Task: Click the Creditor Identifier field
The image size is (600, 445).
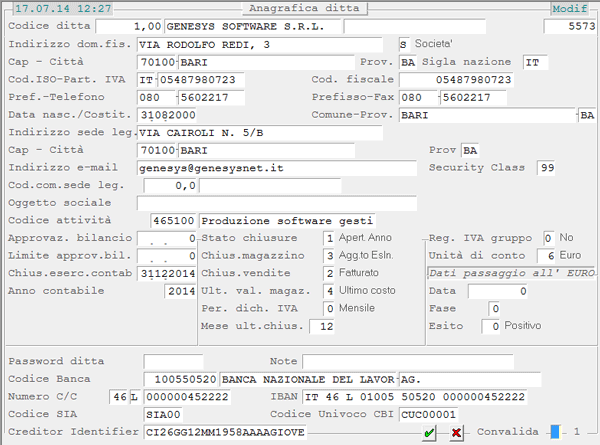Action: [x=224, y=432]
